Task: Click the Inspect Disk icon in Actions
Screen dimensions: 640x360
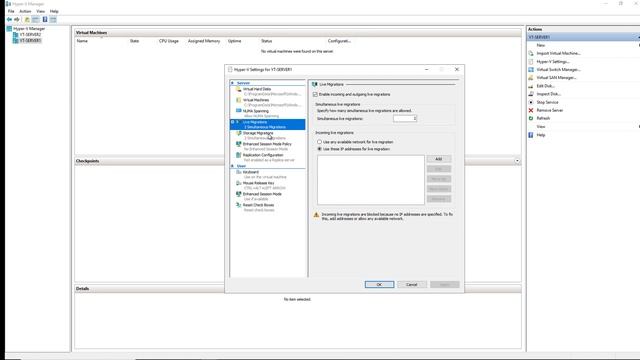Action: click(531, 94)
